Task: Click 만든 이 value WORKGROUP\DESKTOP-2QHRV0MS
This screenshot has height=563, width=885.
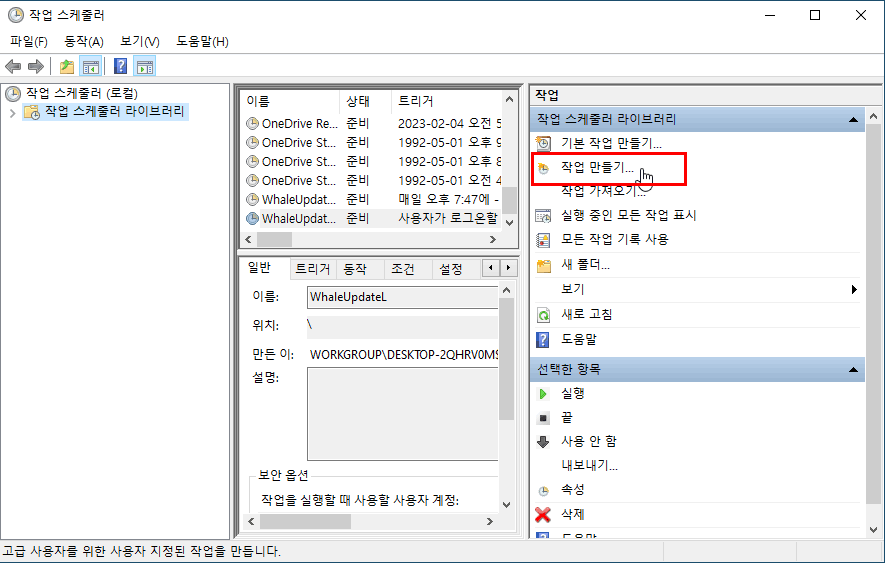Action: pos(404,355)
